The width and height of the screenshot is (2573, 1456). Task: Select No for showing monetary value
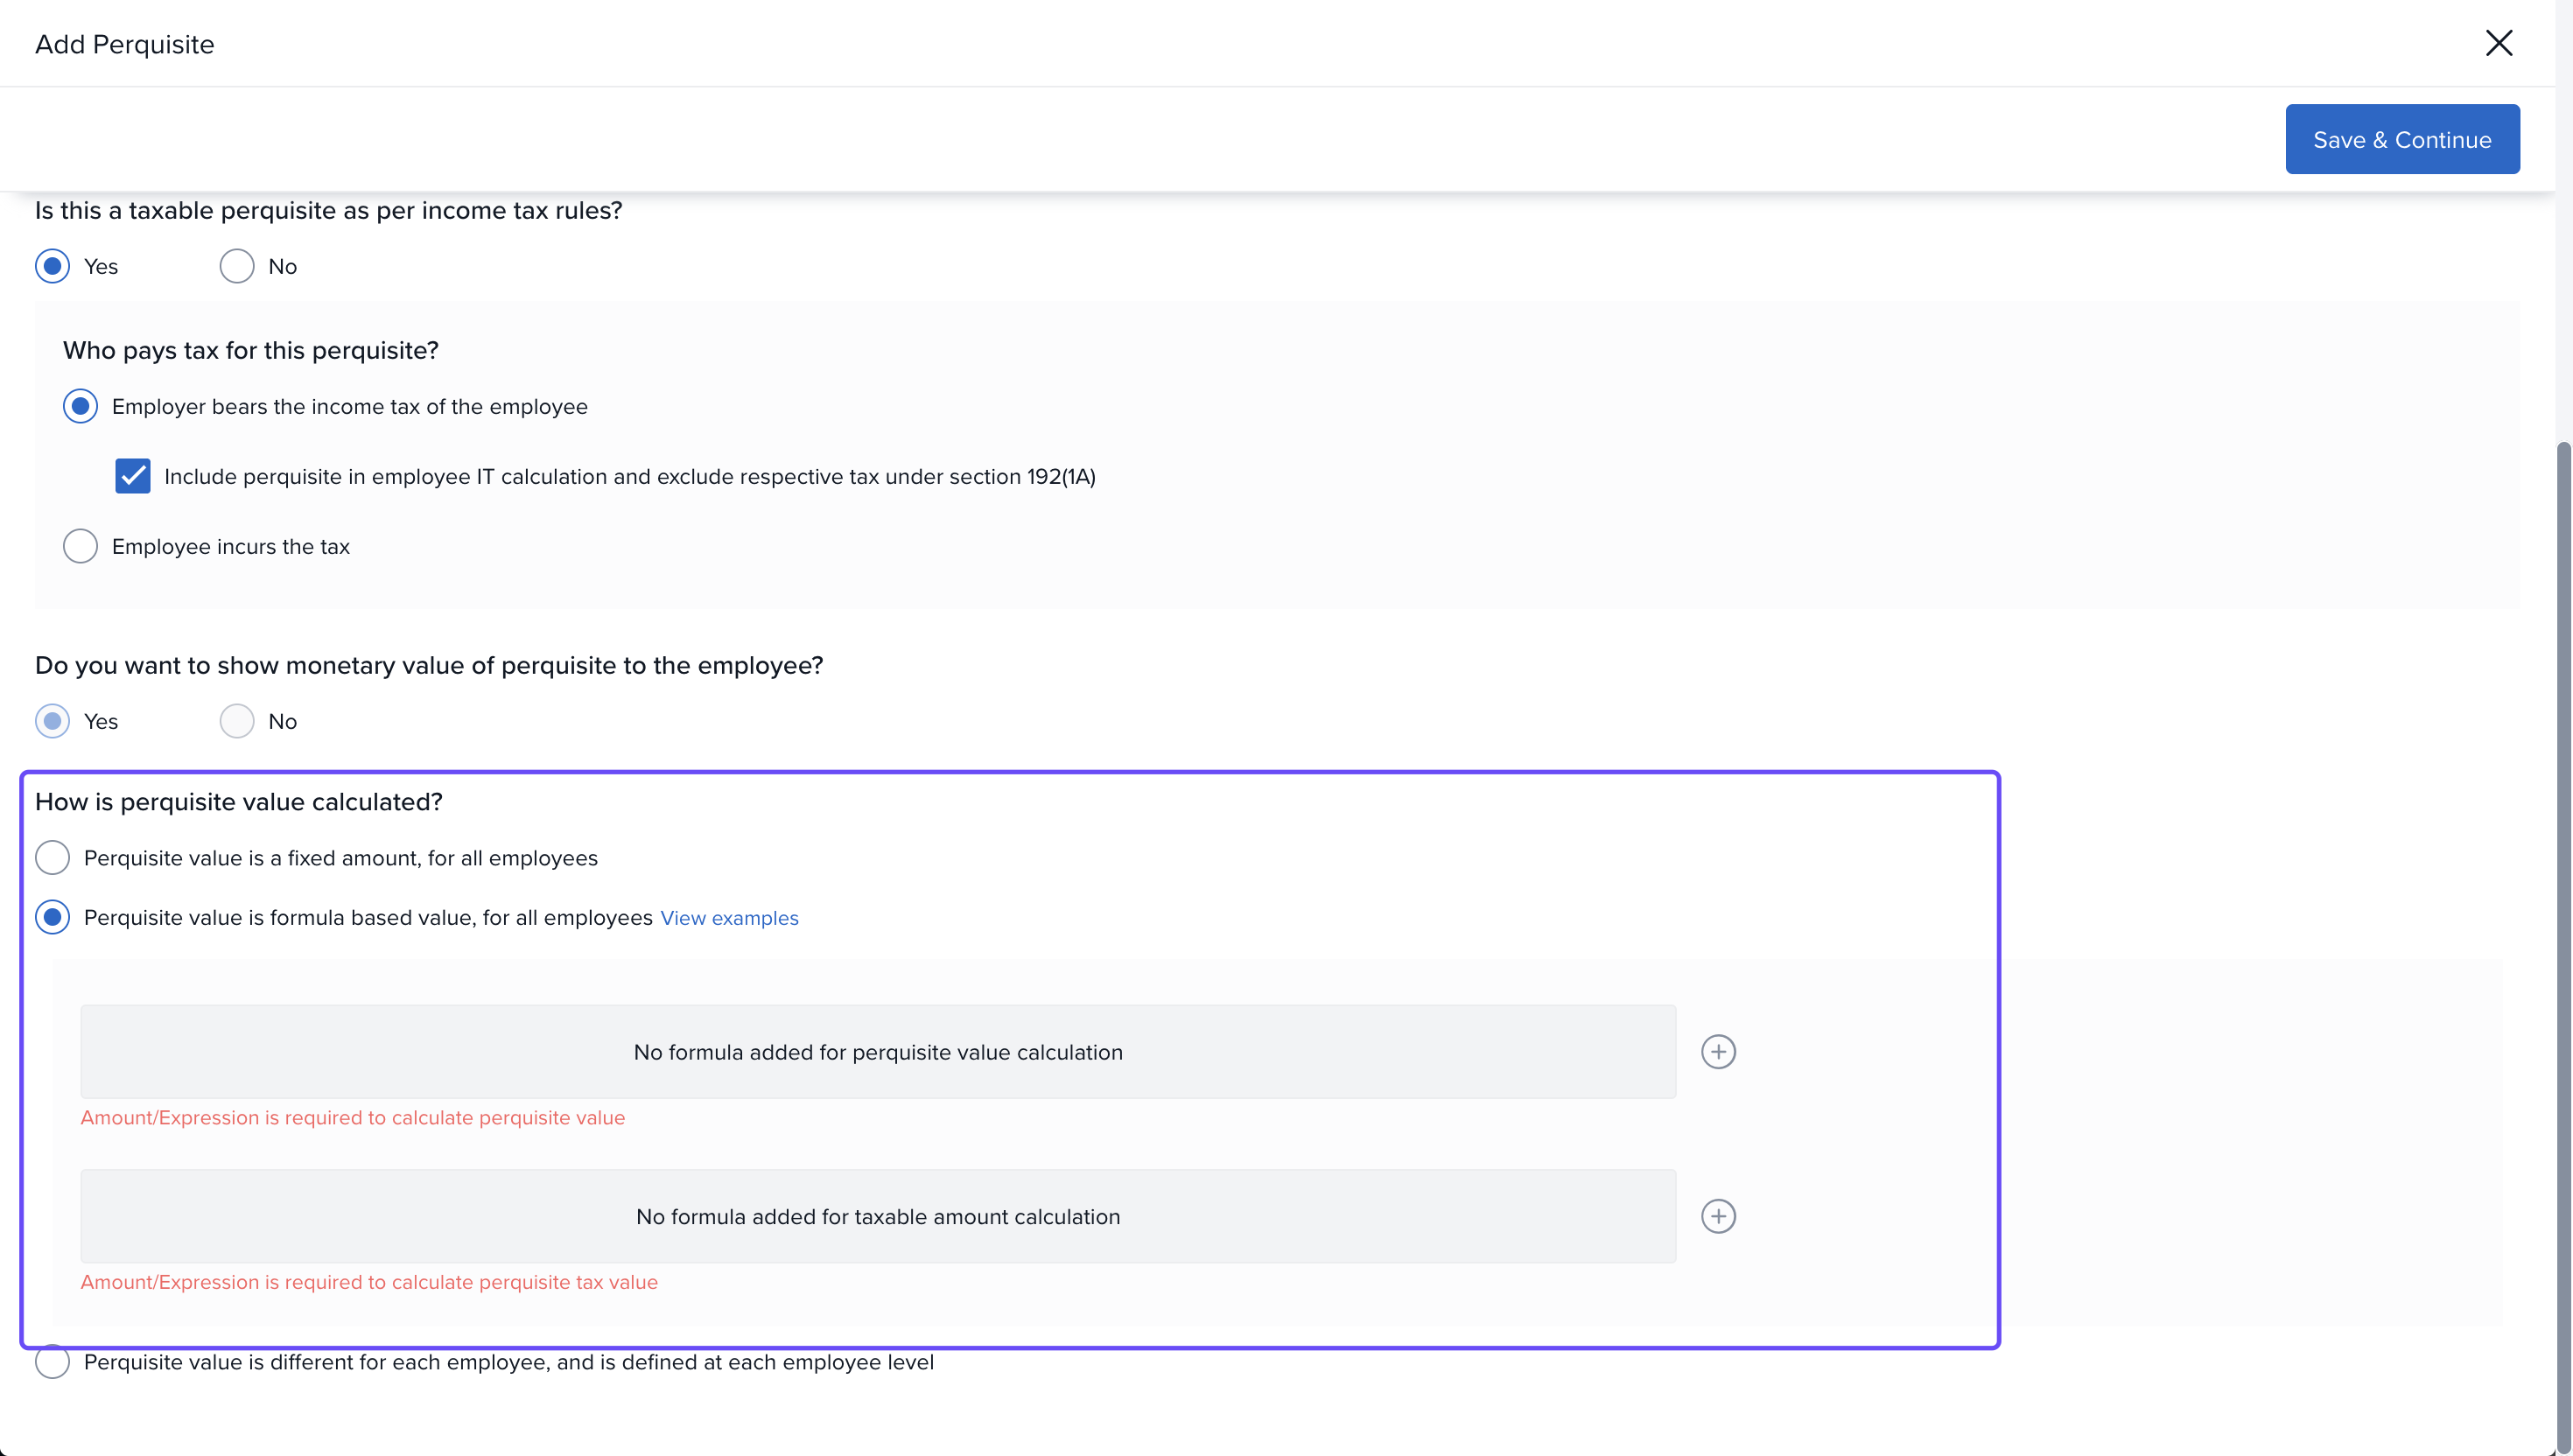(237, 721)
